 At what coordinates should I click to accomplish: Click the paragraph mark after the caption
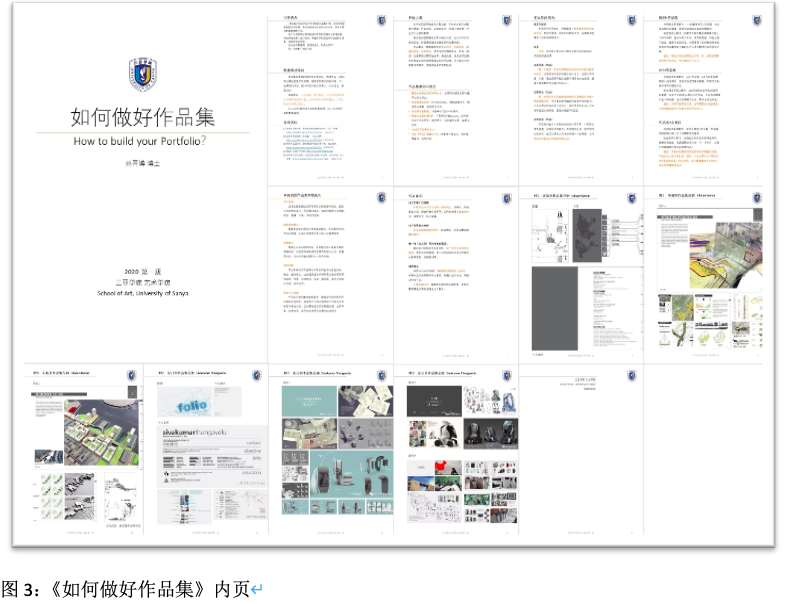[x=256, y=589]
